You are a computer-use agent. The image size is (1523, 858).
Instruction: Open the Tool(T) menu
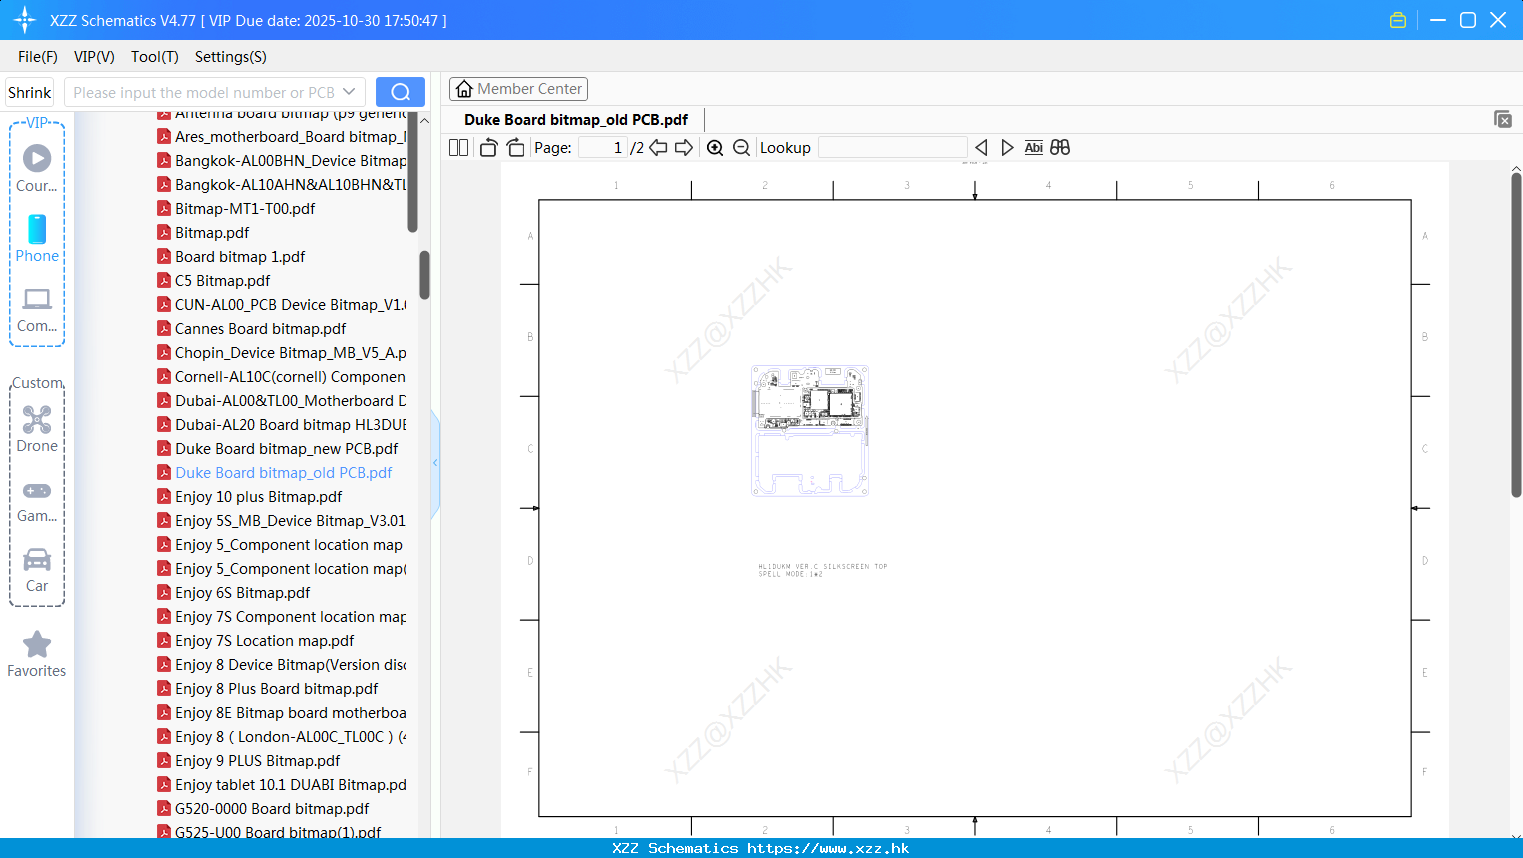click(x=155, y=57)
